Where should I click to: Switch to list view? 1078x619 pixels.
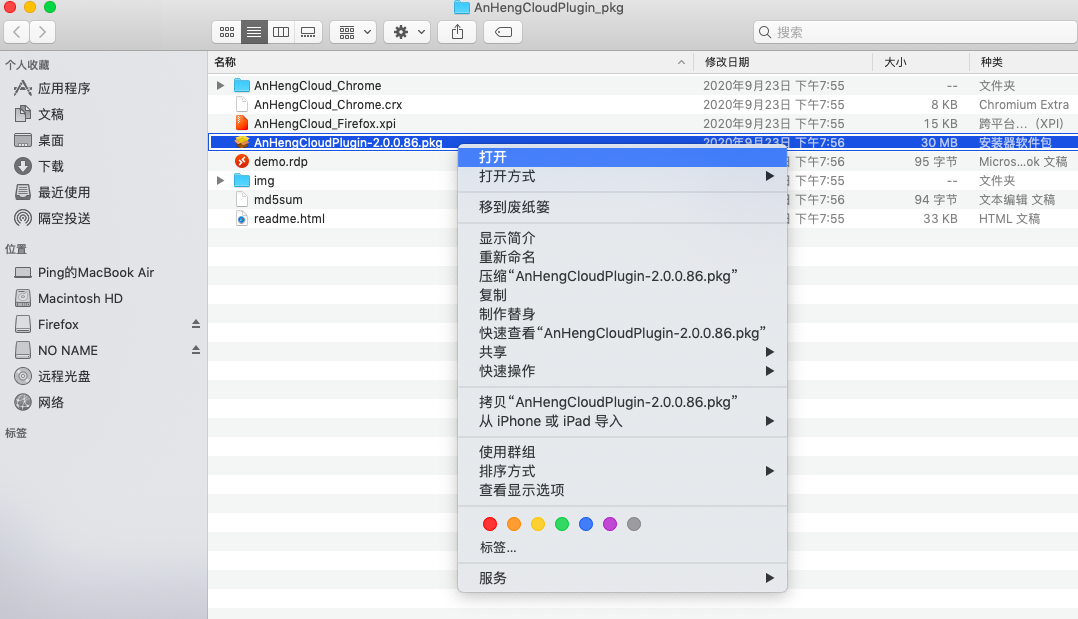(x=254, y=32)
